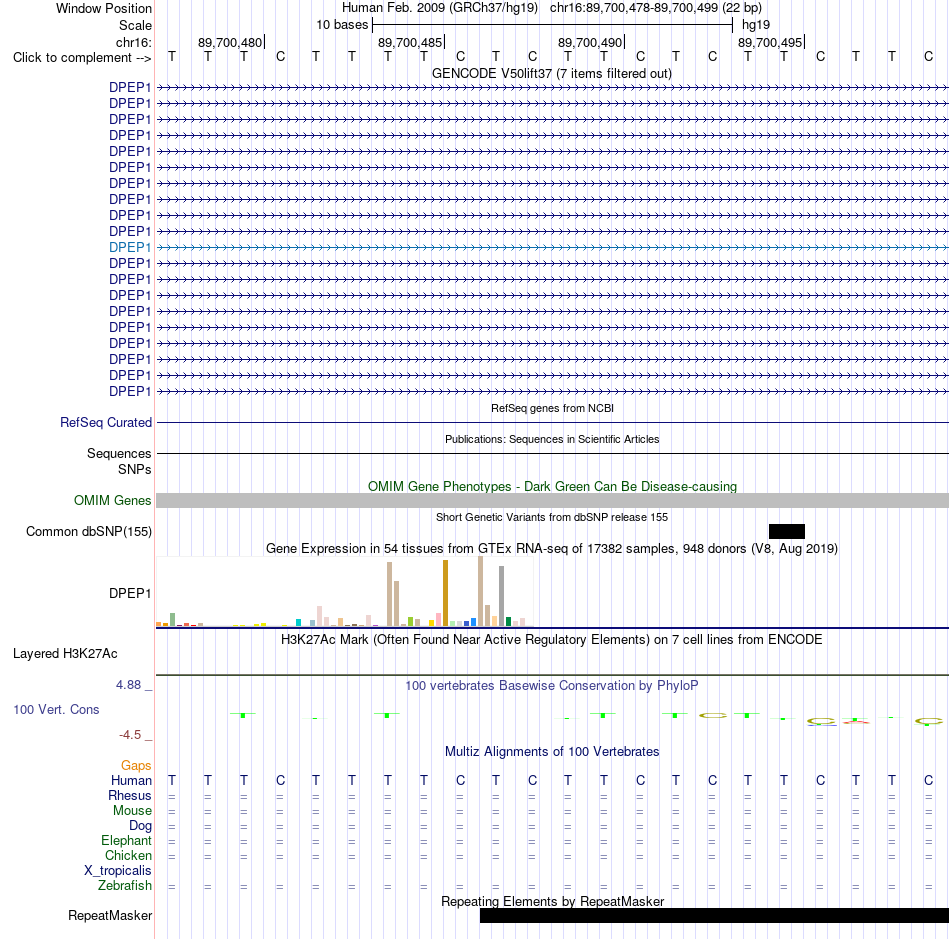This screenshot has height=939, width=950.
Task: Open the GTEx Gene Expression track title
Action: (x=552, y=548)
